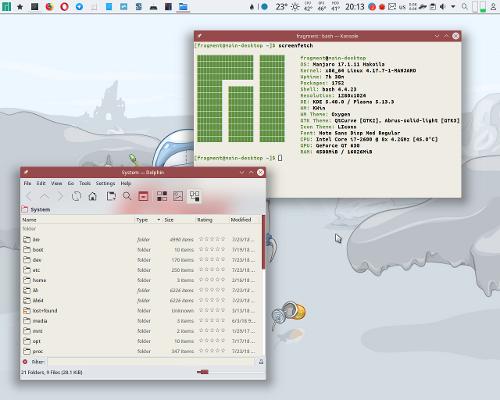Click the us keyboard layout indicator
Screen dimensions: 500x400
(x=402, y=7)
